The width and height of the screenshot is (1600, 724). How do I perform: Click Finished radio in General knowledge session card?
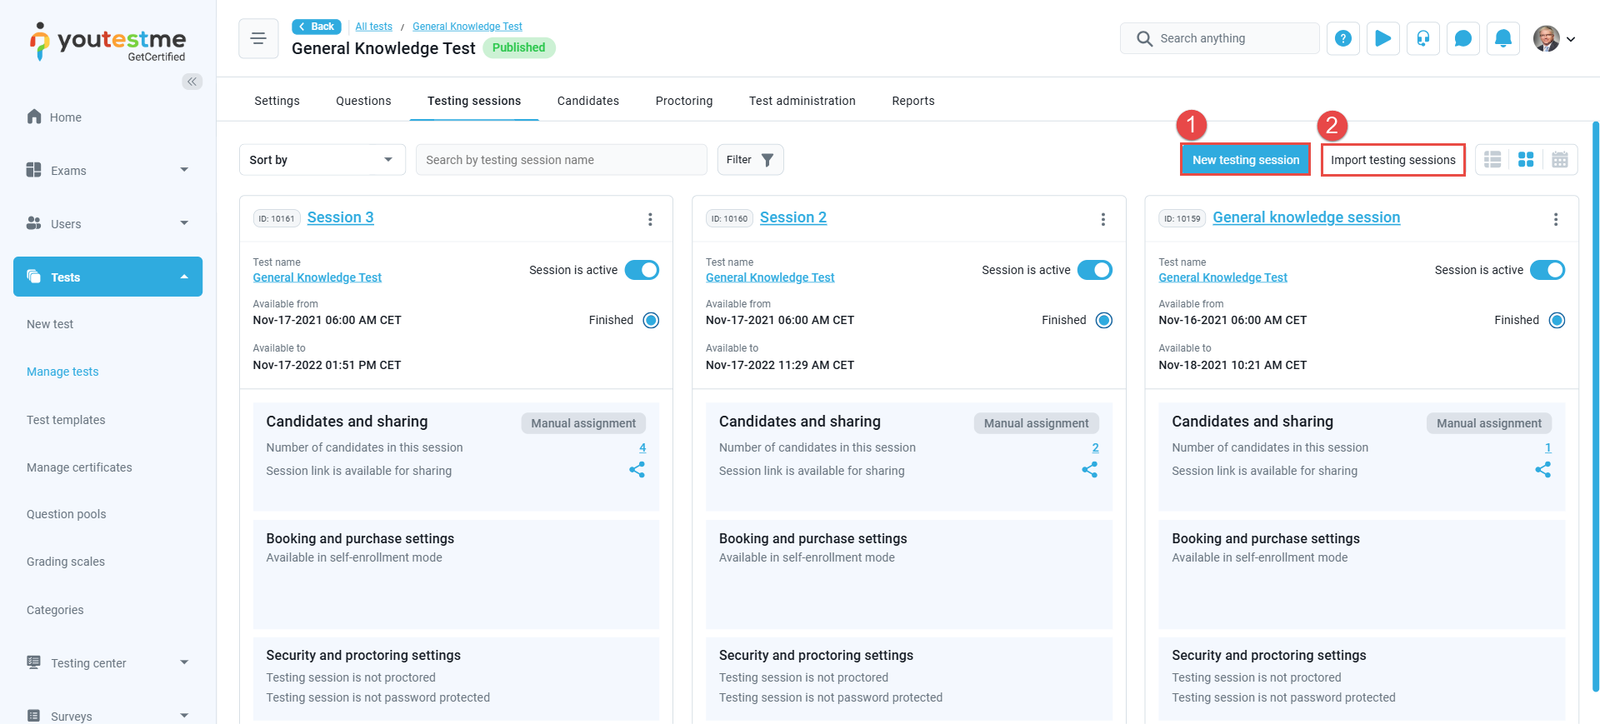point(1557,320)
